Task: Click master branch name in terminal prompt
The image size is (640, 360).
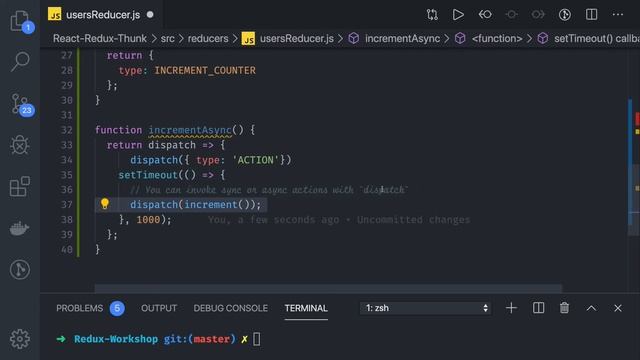Action: [212, 339]
